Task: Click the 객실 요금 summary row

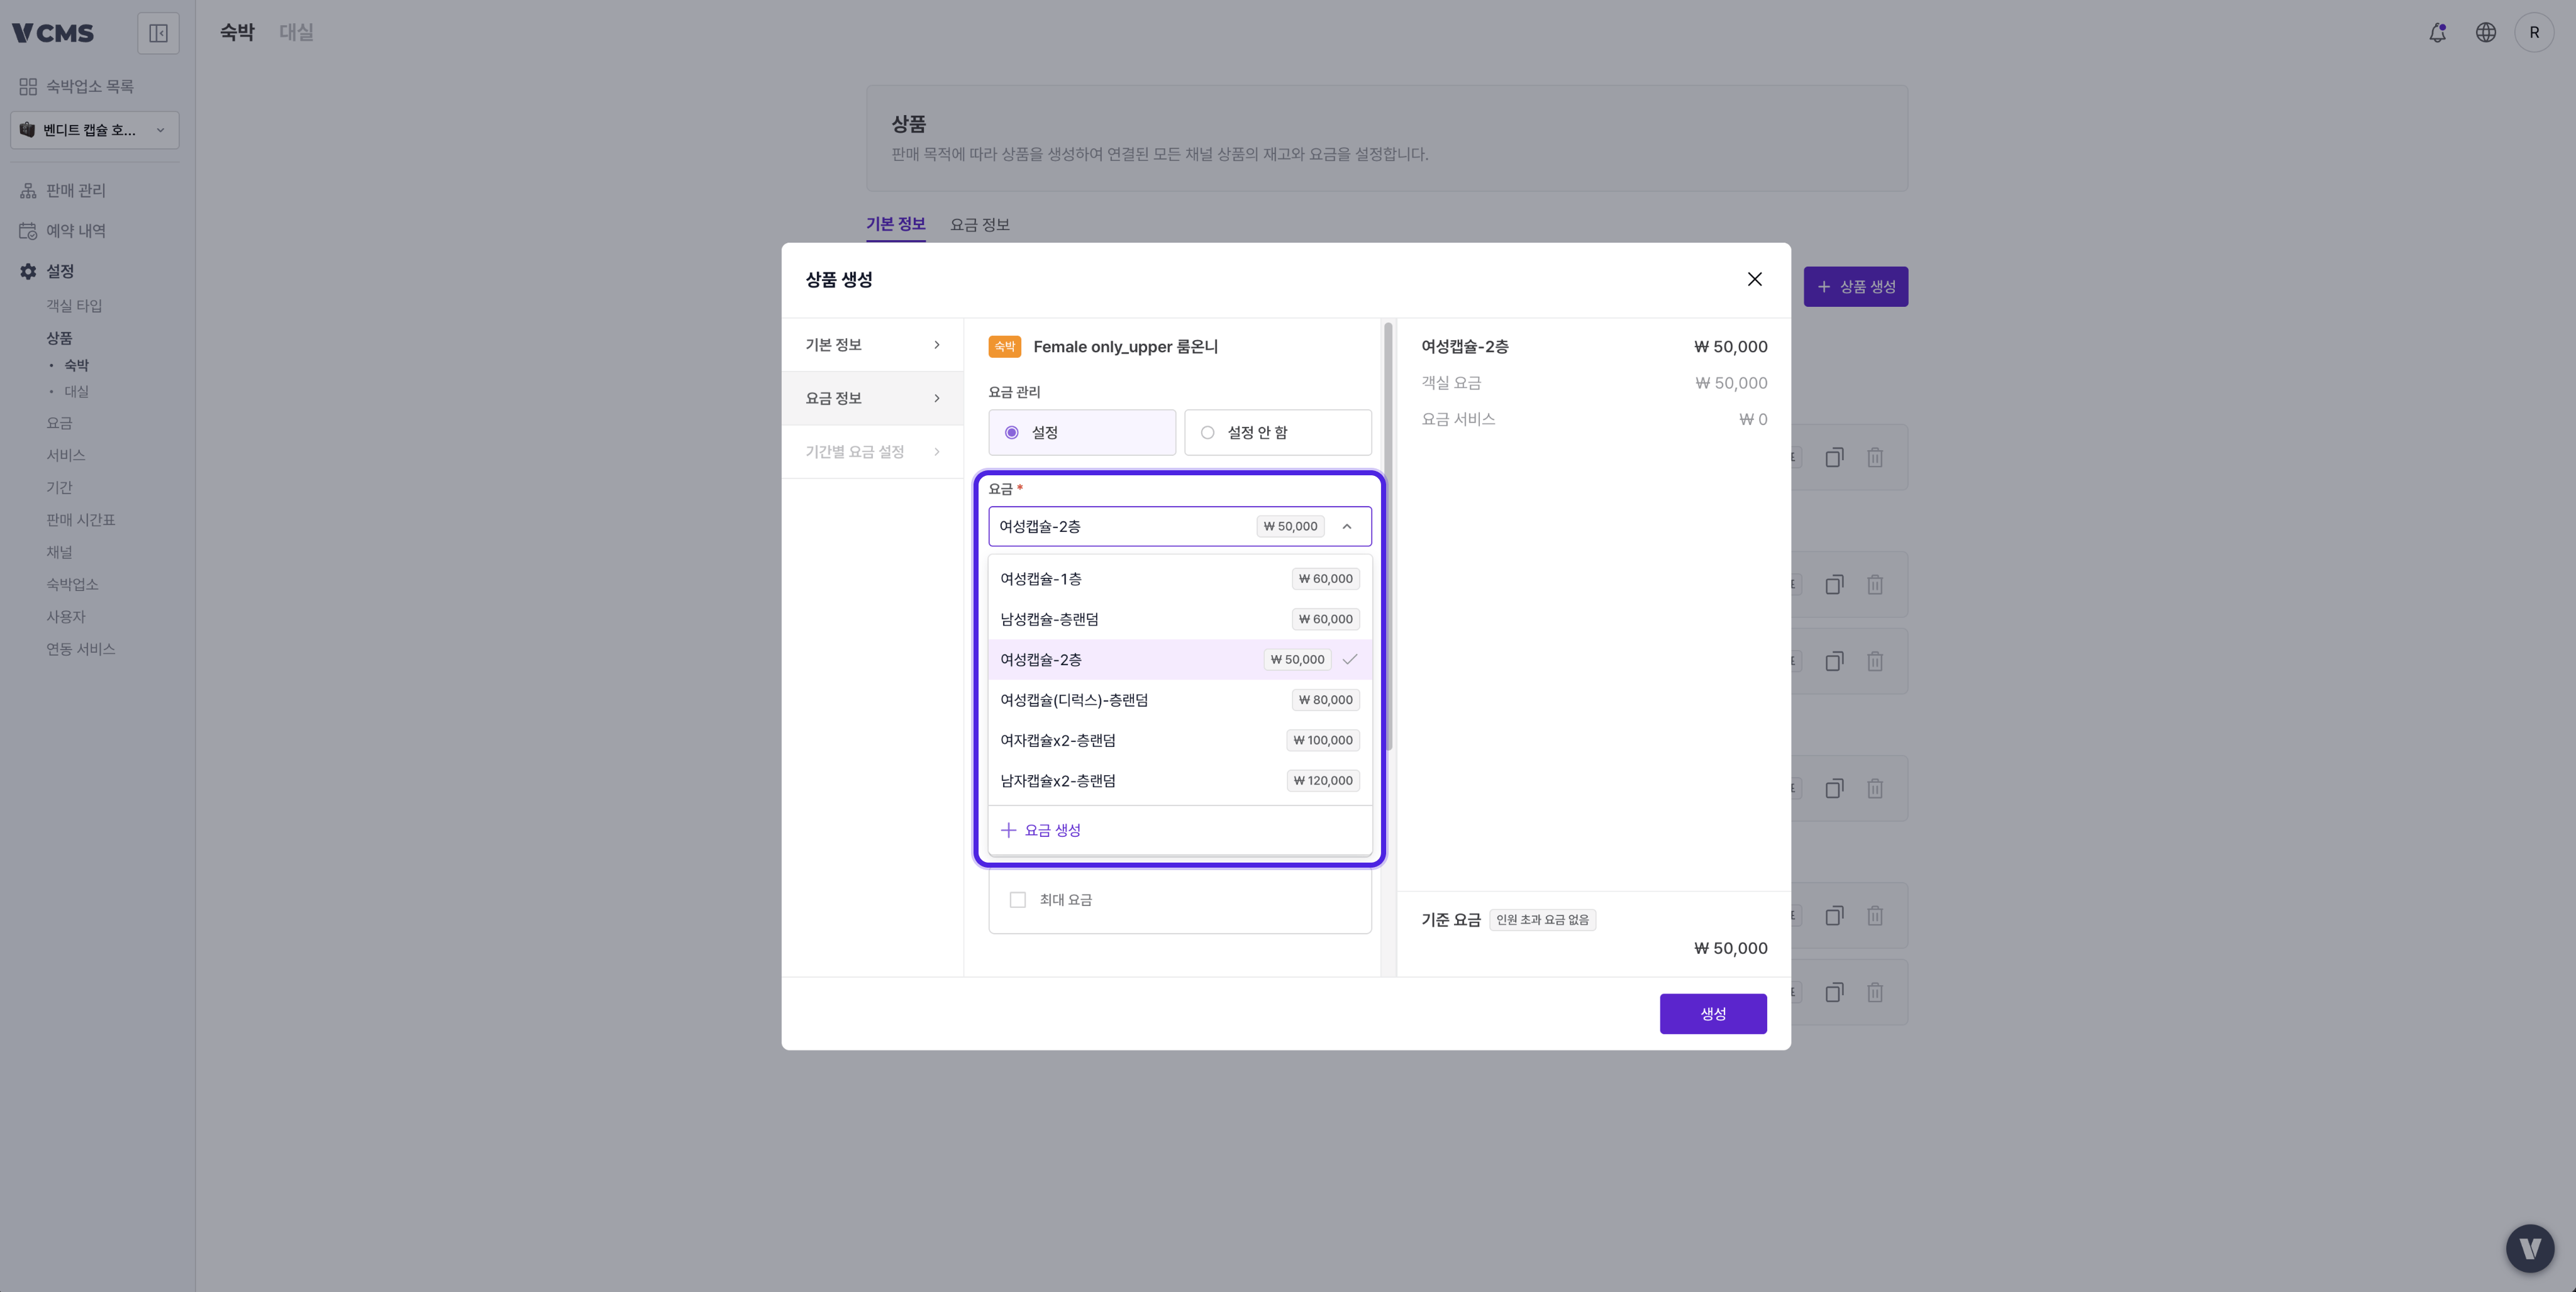Action: pyautogui.click(x=1594, y=383)
